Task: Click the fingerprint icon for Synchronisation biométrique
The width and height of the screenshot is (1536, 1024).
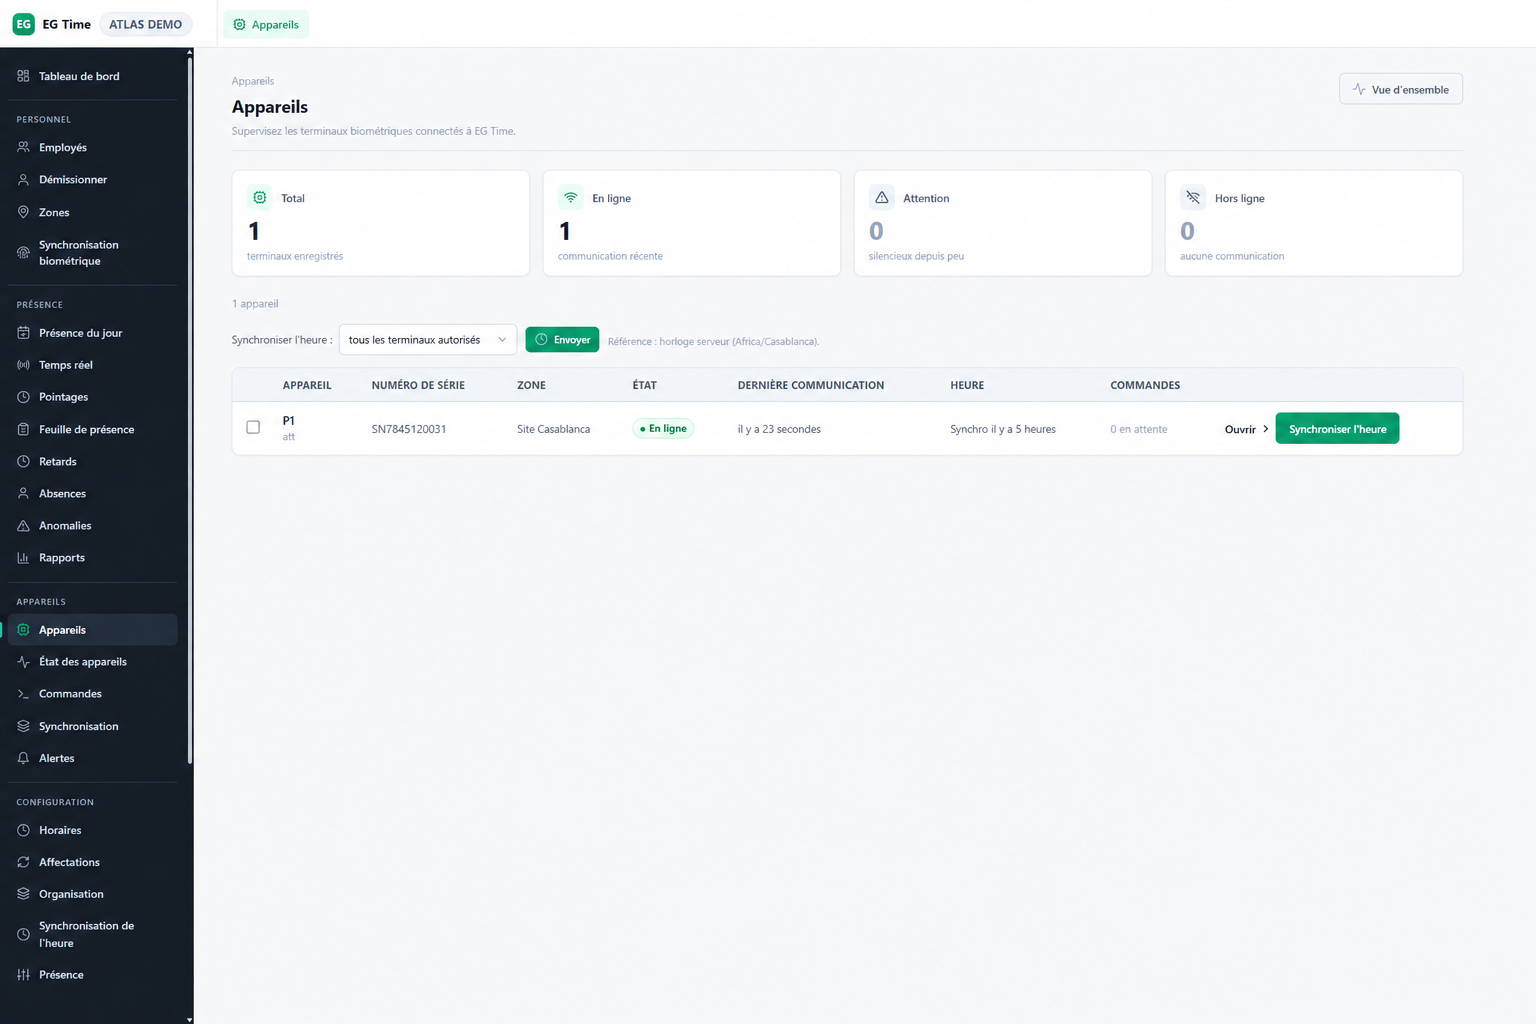Action: click(x=23, y=253)
